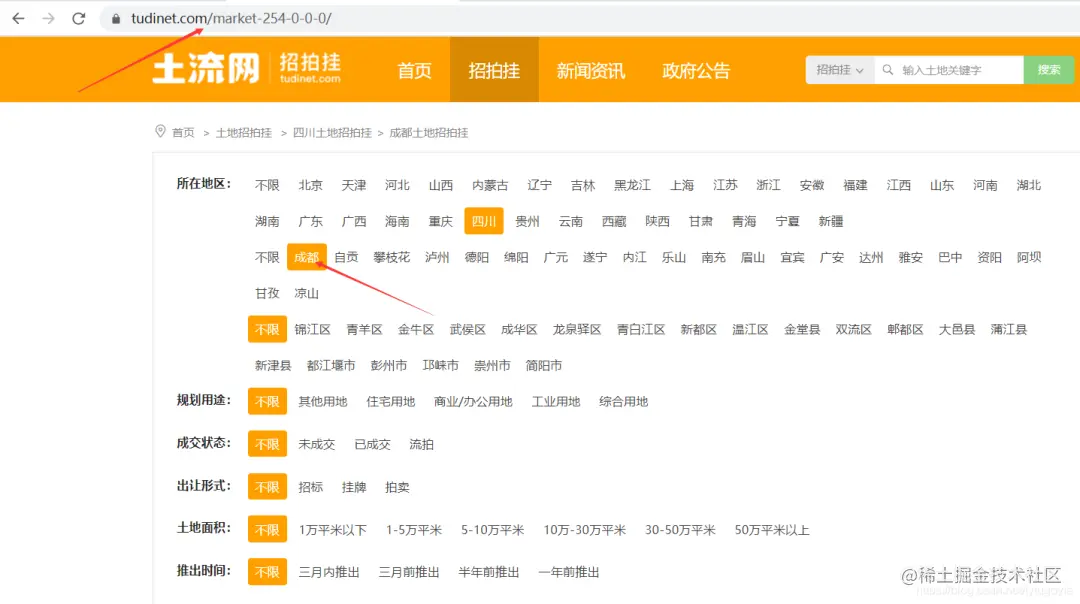The width and height of the screenshot is (1080, 604).
Task: Select 住宅用地 under 规划用途
Action: coord(390,401)
